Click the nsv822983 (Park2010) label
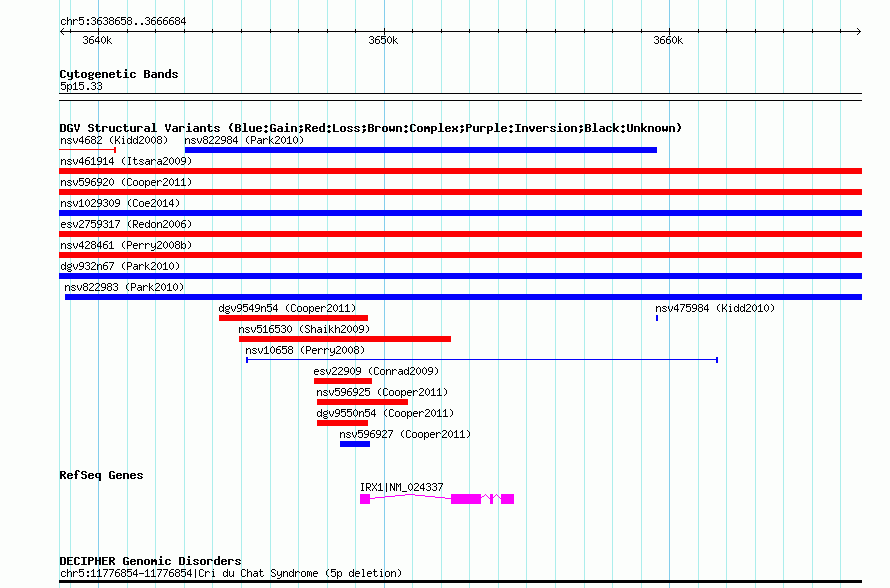890x588 pixels. click(x=124, y=287)
